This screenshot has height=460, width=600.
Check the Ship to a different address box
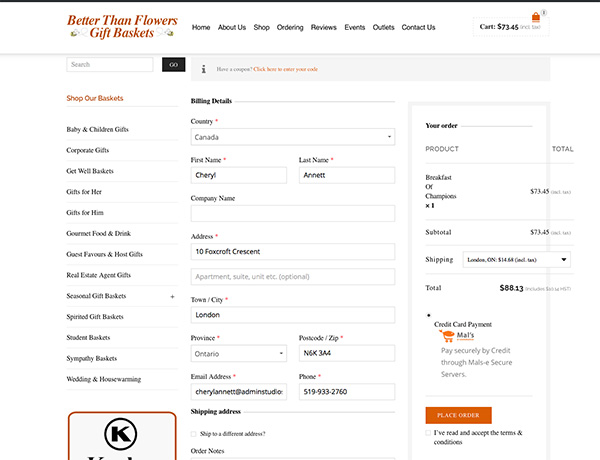click(x=194, y=433)
